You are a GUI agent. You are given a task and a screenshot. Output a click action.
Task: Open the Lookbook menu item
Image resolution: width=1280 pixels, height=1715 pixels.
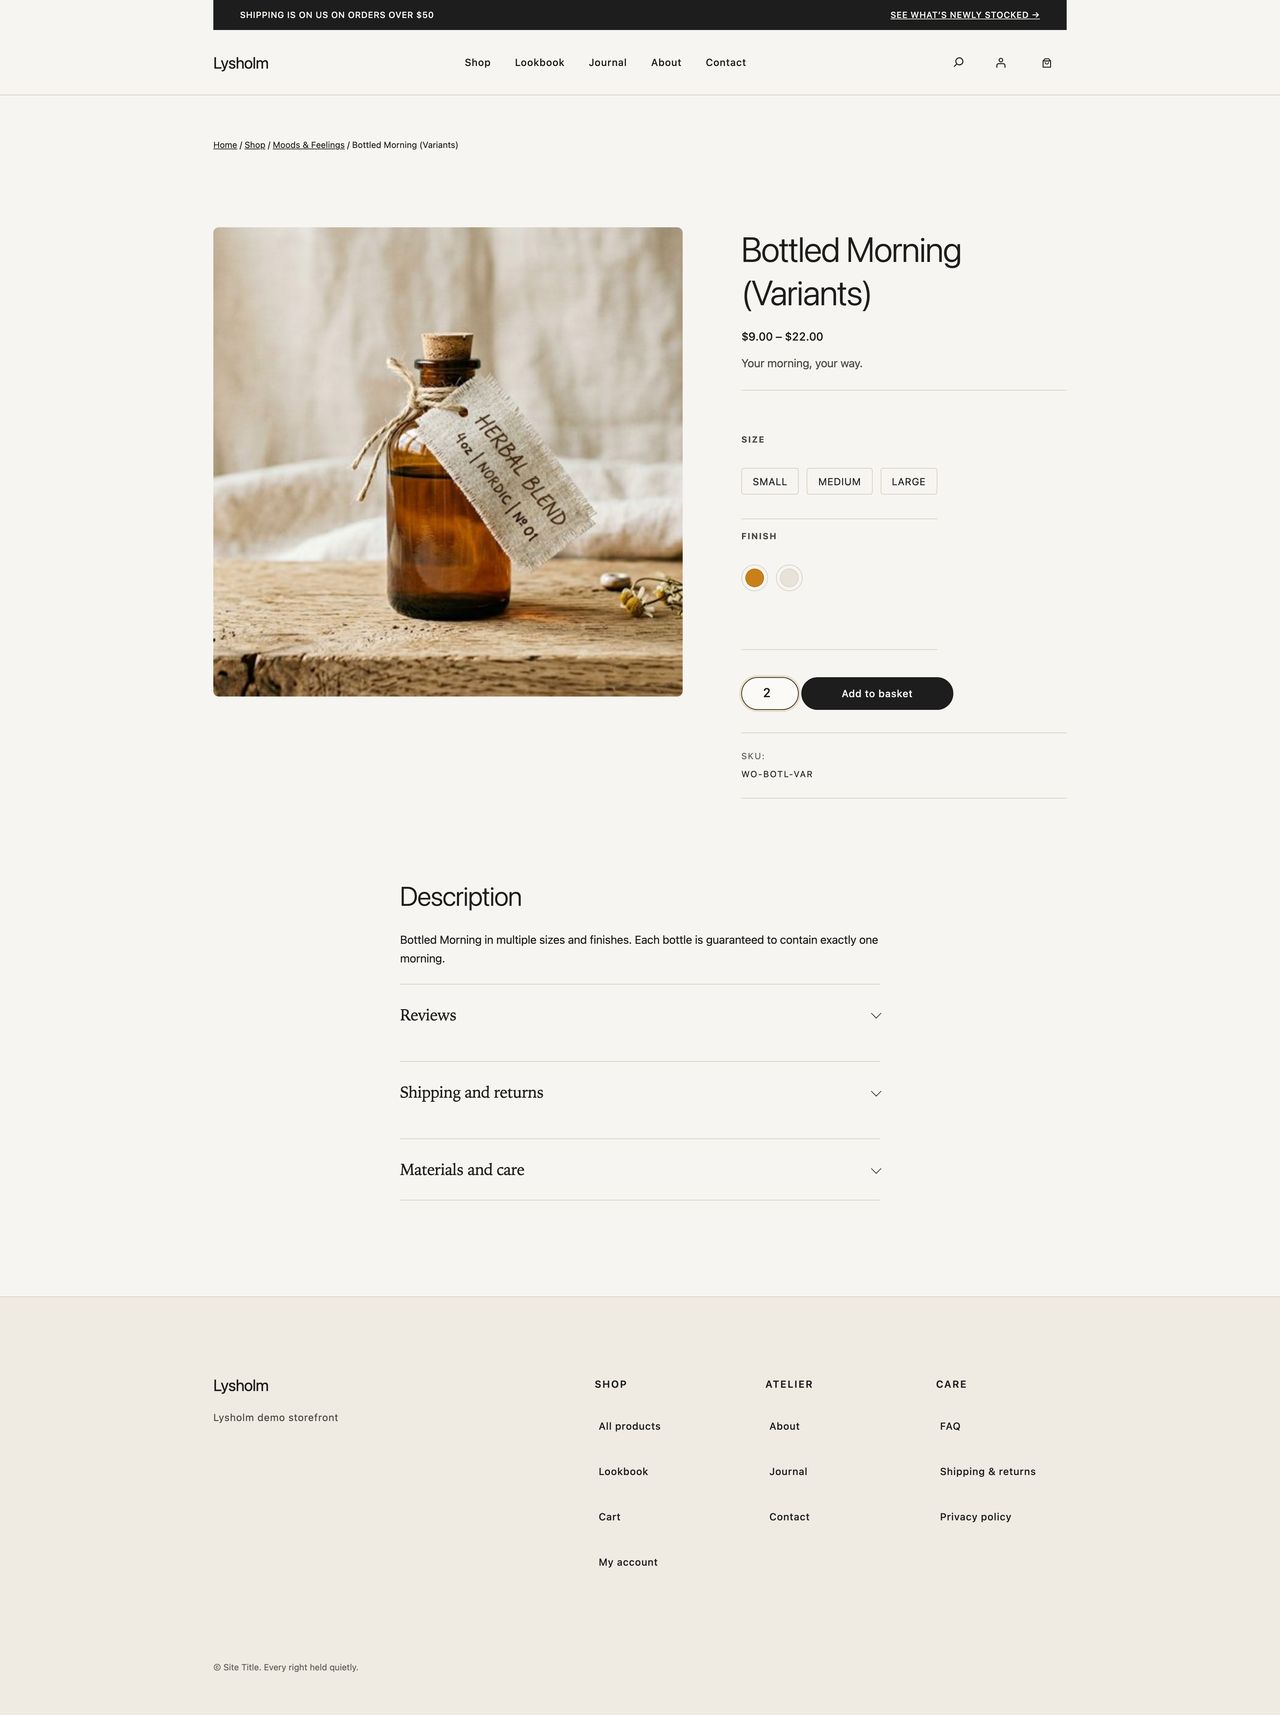click(x=539, y=63)
